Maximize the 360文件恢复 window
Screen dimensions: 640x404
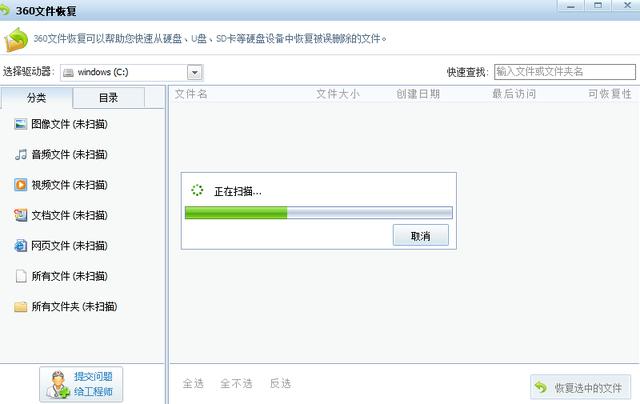tap(598, 6)
